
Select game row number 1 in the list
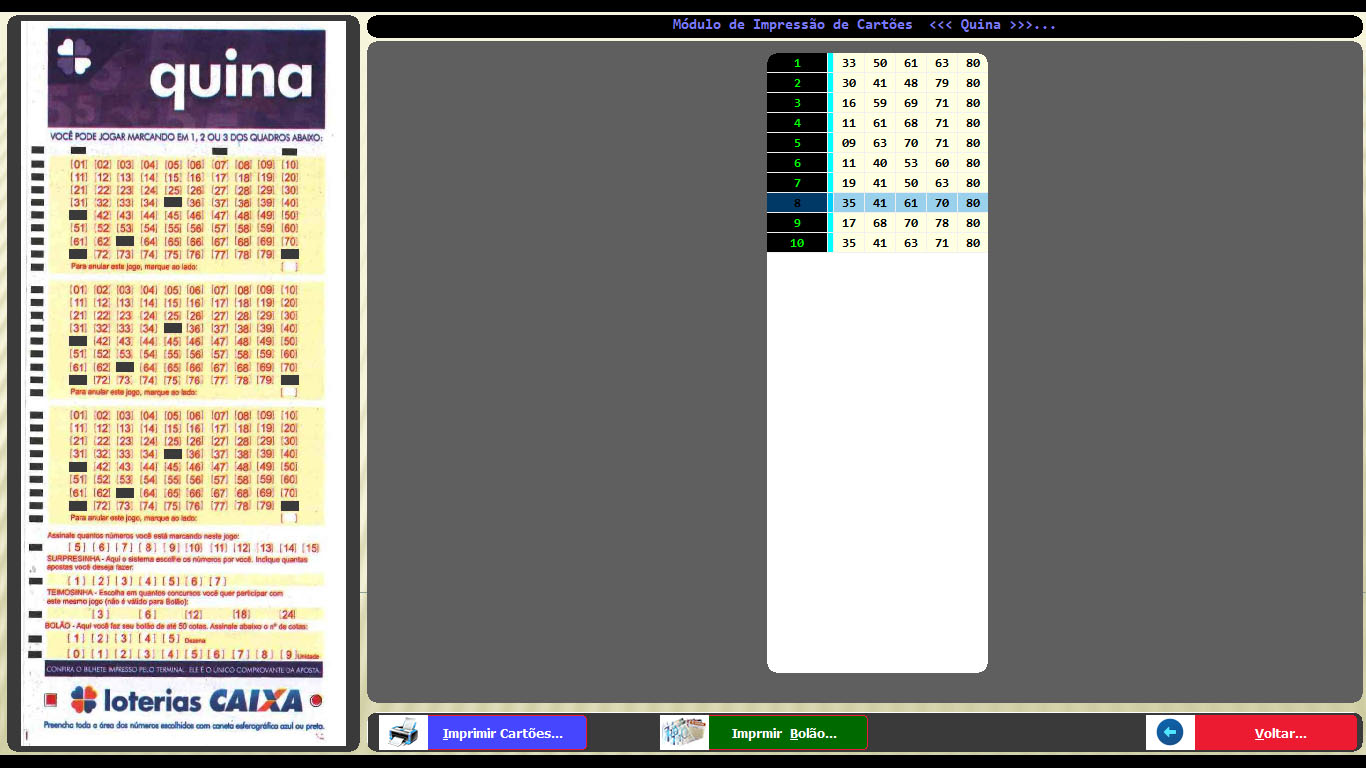(x=797, y=63)
